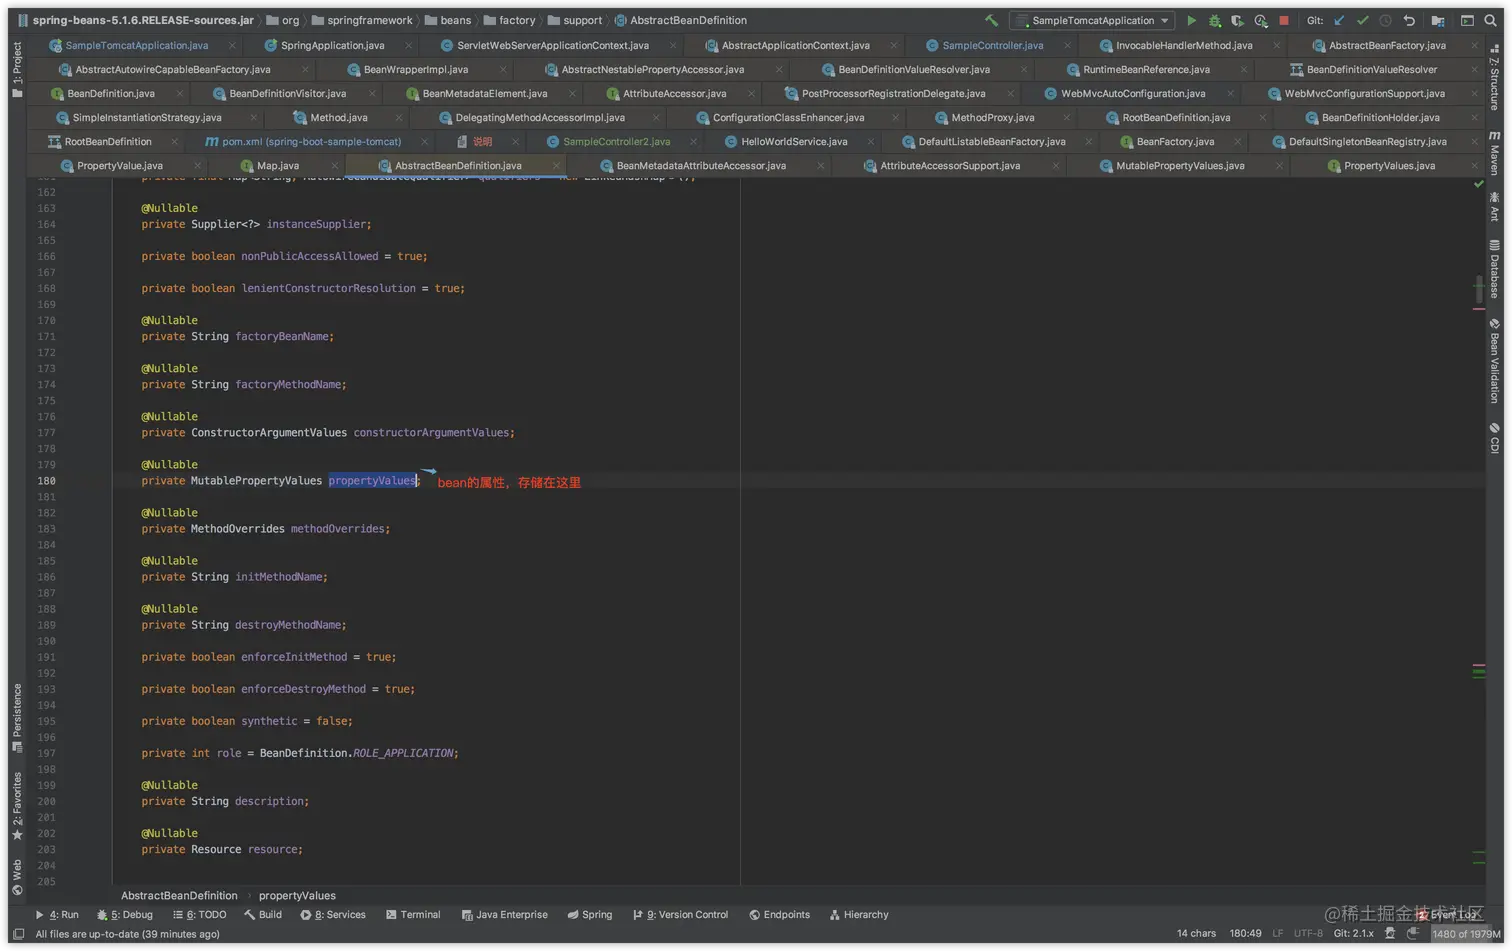Click Git Update Project arrow icon
Image resolution: width=1512 pixels, height=951 pixels.
(1339, 20)
